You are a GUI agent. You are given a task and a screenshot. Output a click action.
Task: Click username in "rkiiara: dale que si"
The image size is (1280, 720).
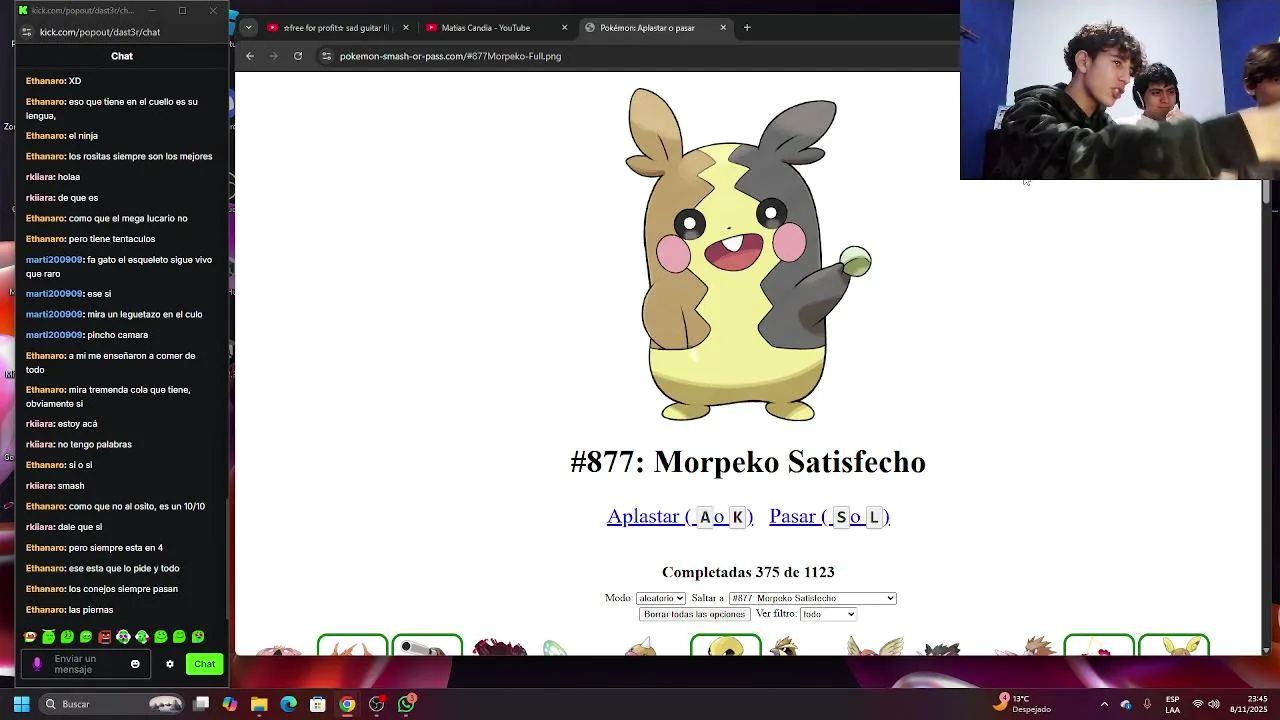(x=40, y=527)
